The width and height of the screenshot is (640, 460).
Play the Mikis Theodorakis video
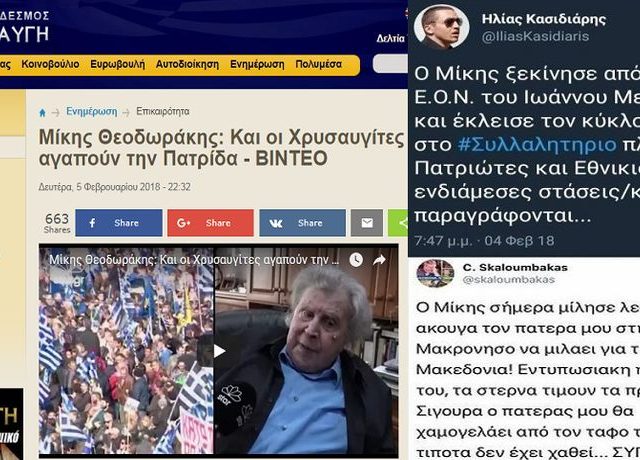pos(220,351)
